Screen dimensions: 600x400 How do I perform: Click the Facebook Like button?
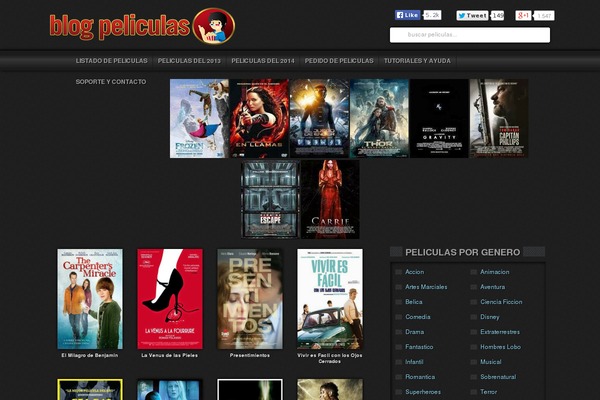[x=408, y=15]
